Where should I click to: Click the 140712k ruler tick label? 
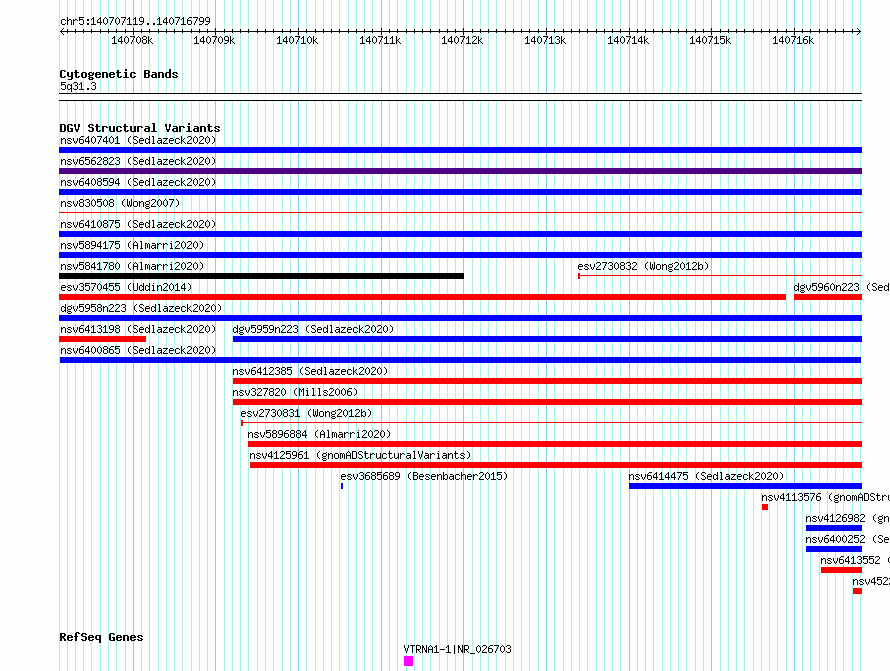click(462, 40)
